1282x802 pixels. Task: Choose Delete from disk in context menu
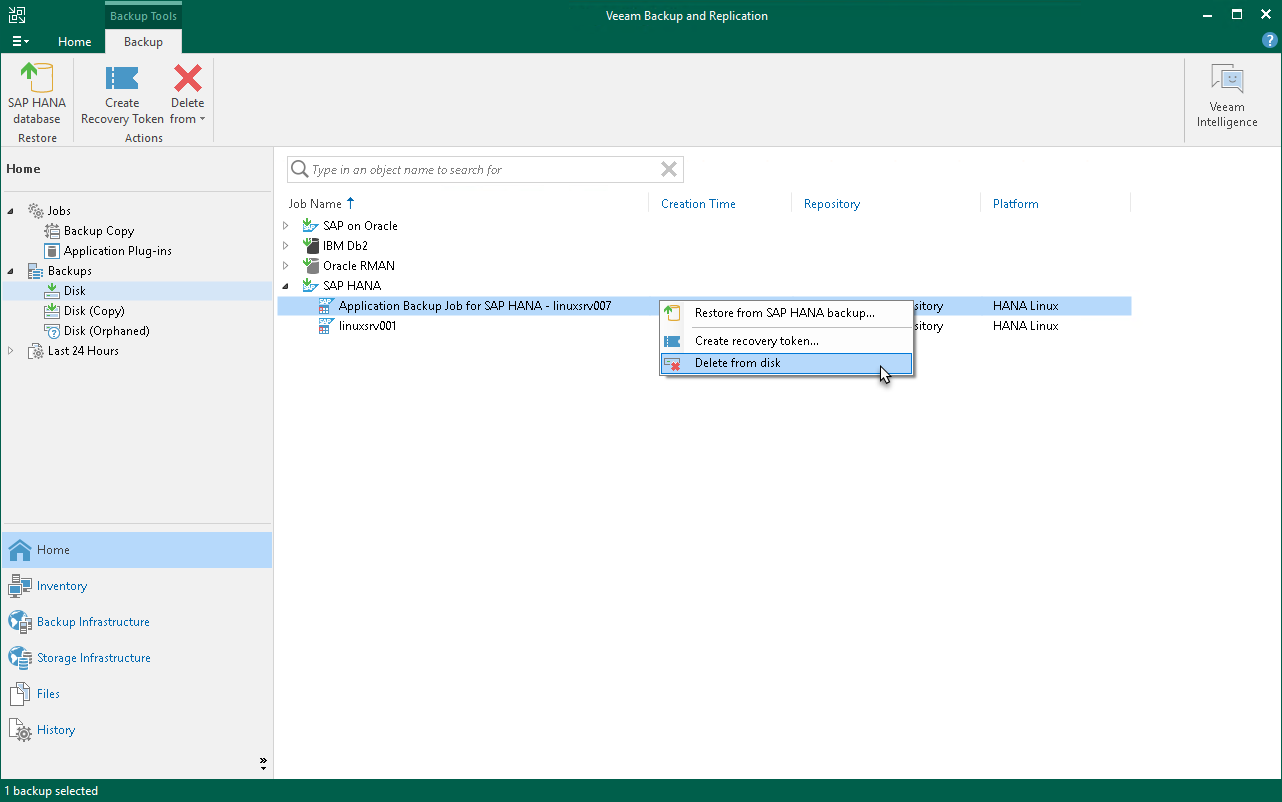coord(738,363)
